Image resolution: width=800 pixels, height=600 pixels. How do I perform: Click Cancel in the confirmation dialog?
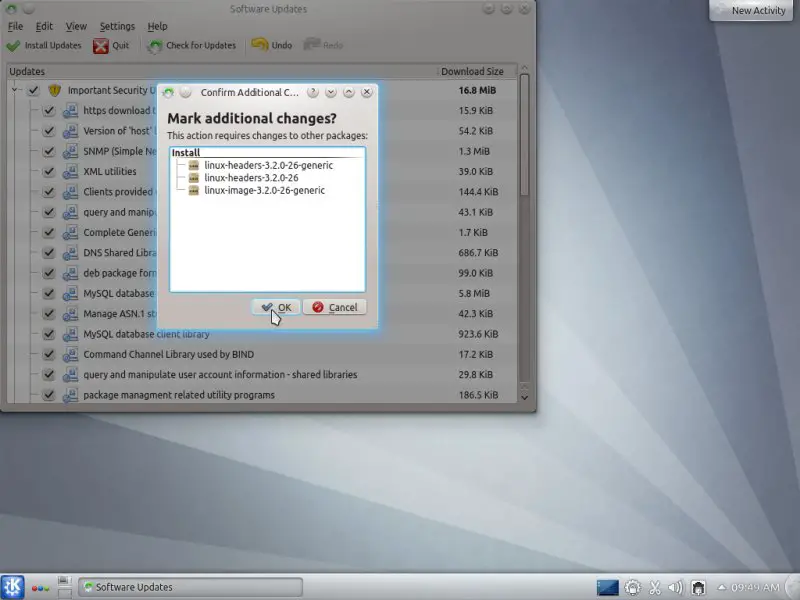(335, 307)
